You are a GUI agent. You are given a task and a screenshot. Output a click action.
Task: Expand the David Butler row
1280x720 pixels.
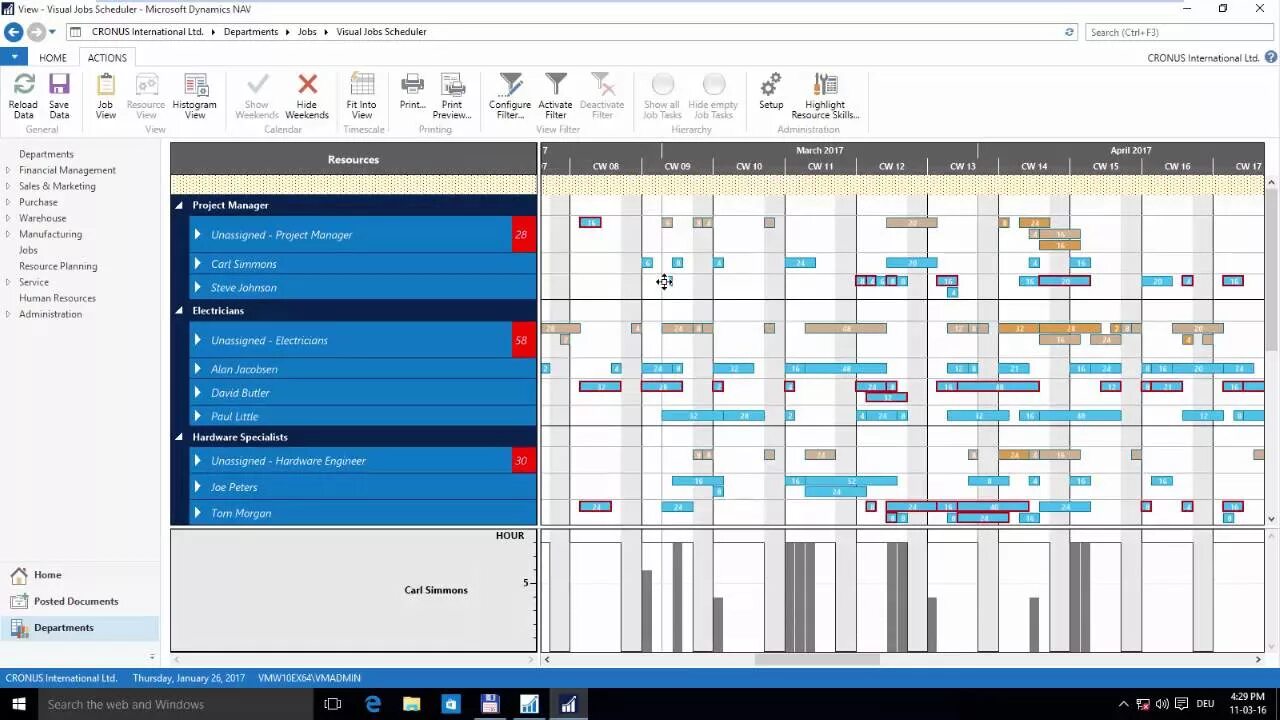point(197,392)
